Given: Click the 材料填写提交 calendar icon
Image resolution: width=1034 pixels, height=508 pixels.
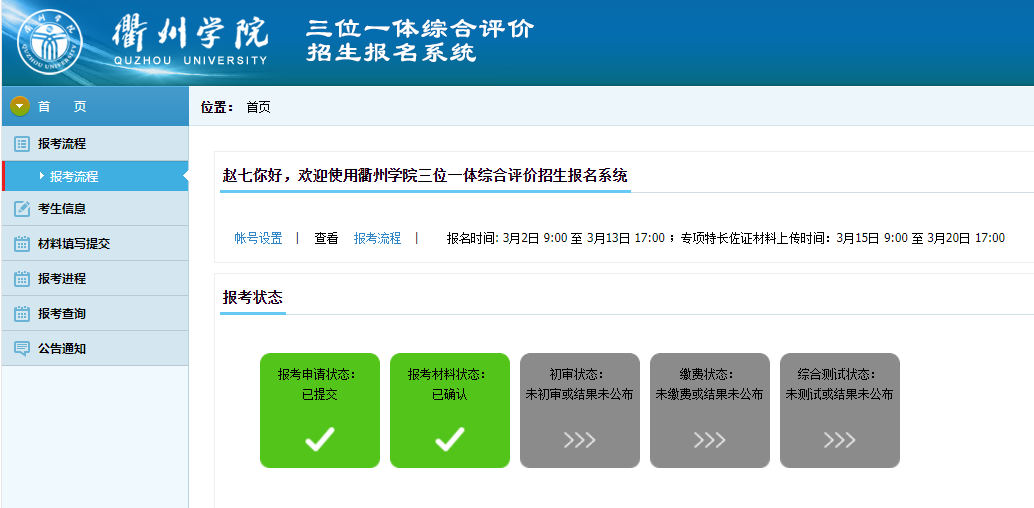Looking at the screenshot, I should coord(21,244).
